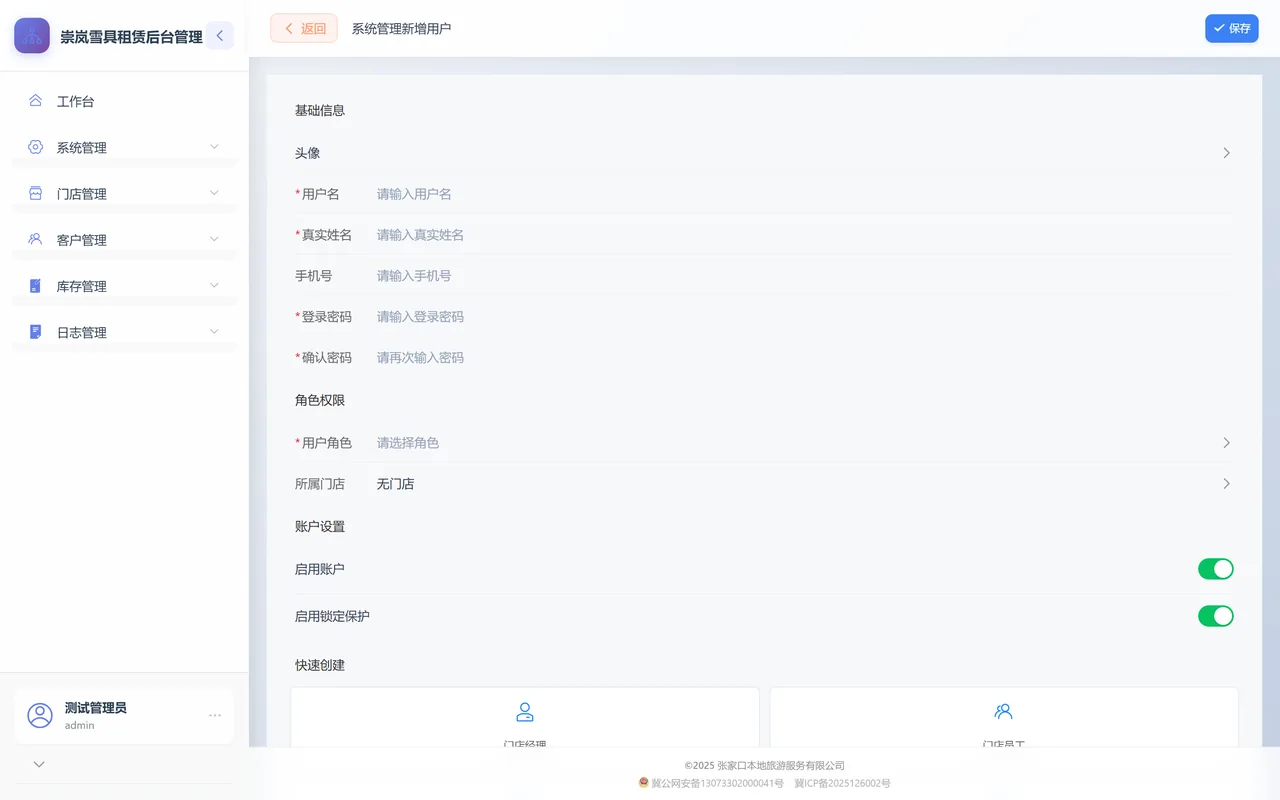
Task: Click the 库存管理 inventory icon
Action: coord(35,286)
